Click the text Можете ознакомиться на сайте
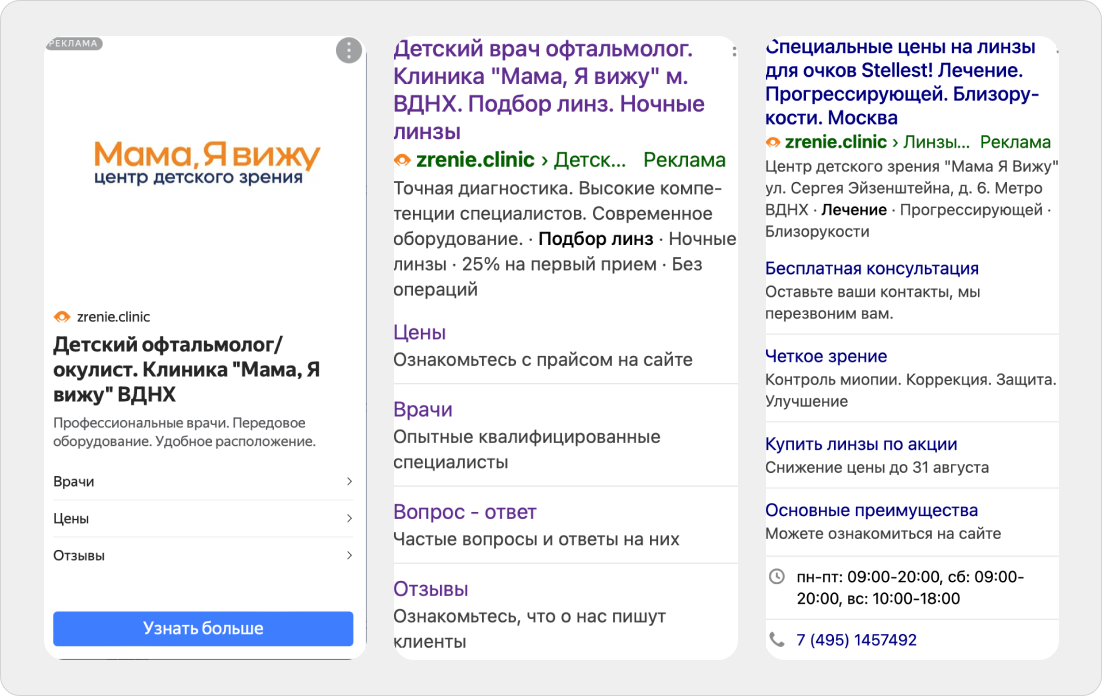Image resolution: width=1102 pixels, height=696 pixels. point(883,534)
